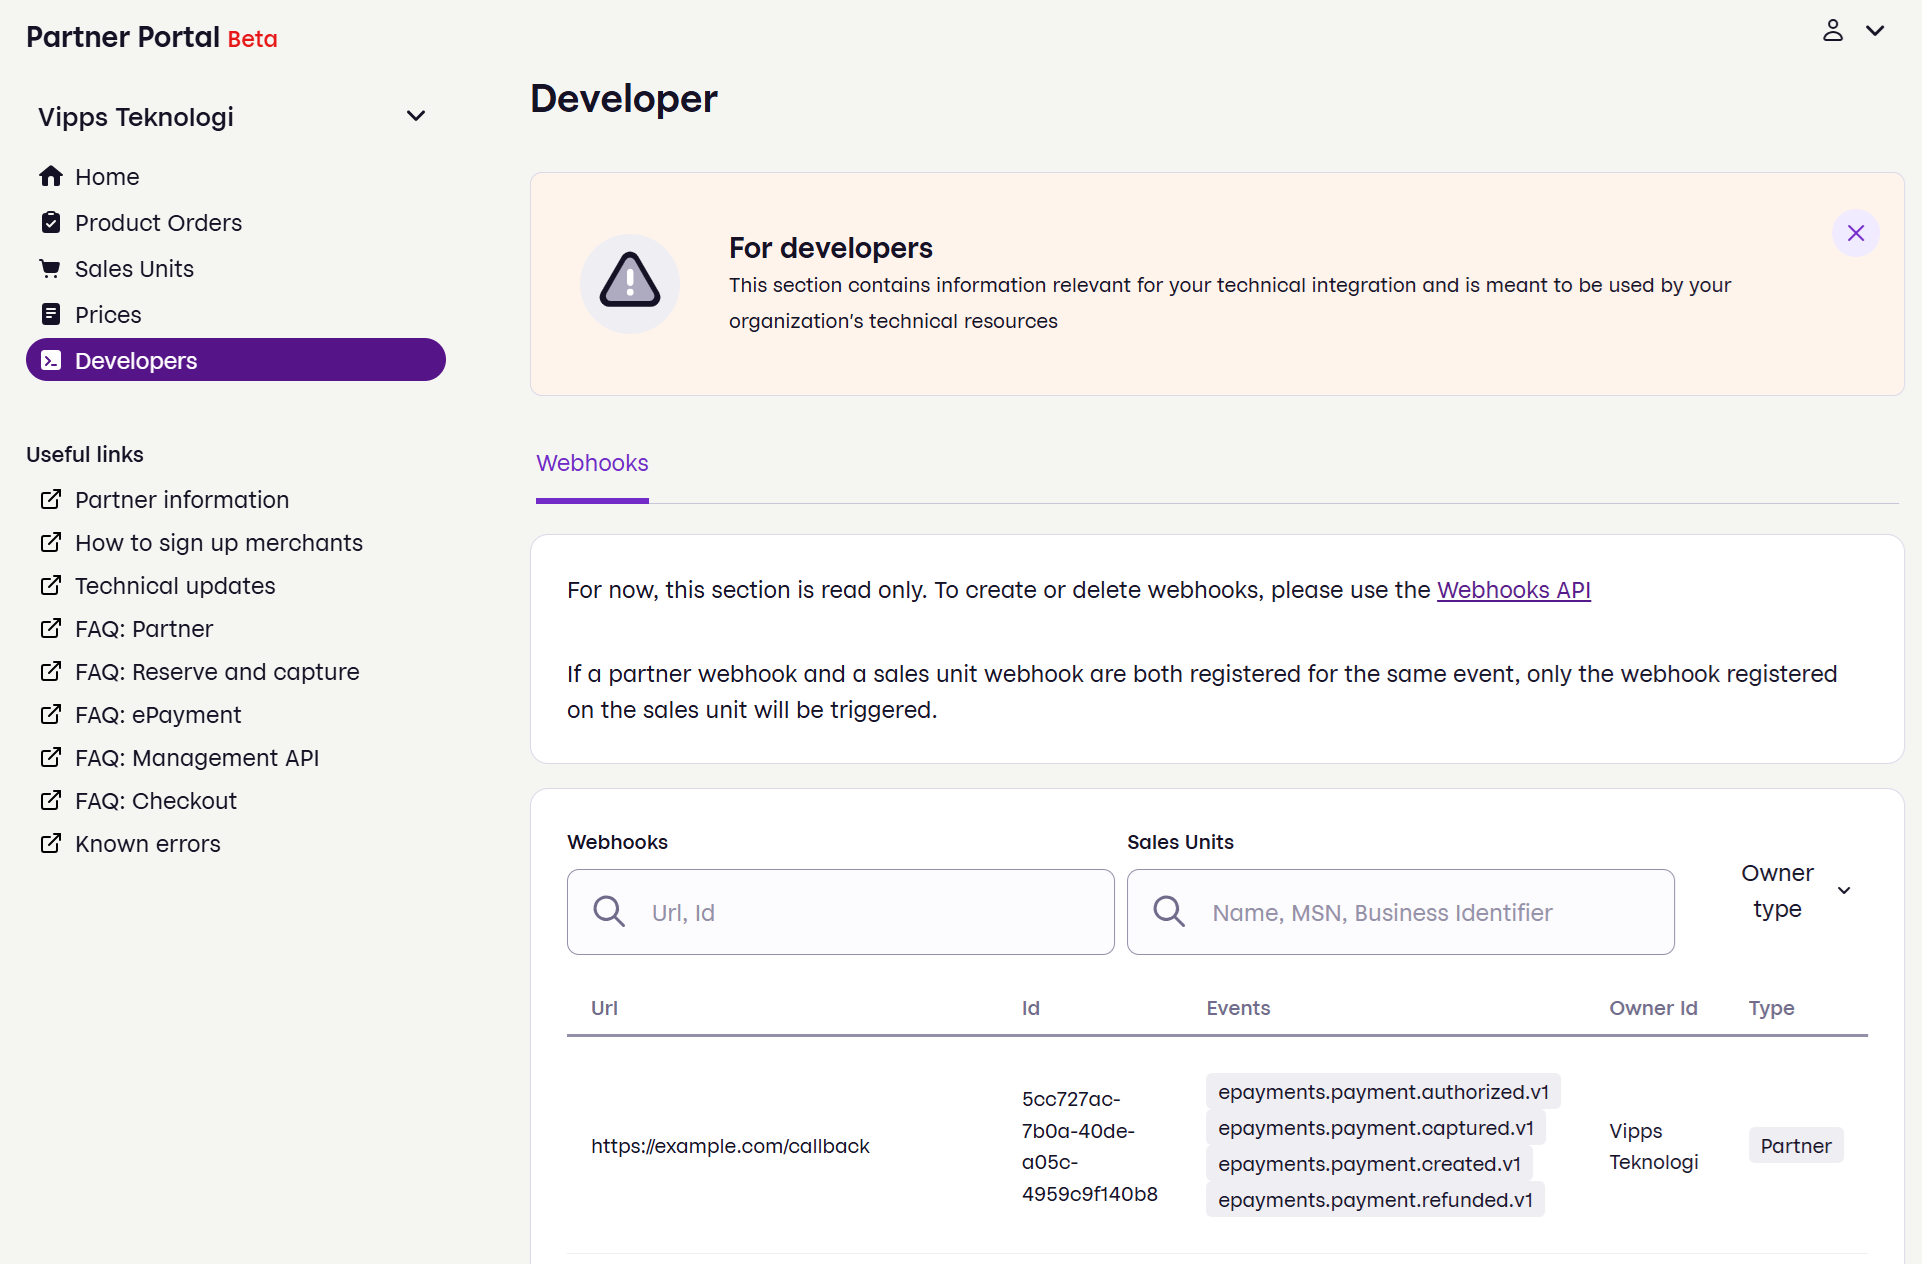Viewport: 1922px width, 1264px height.
Task: Click the Webhooks URL search input field
Action: pos(840,911)
